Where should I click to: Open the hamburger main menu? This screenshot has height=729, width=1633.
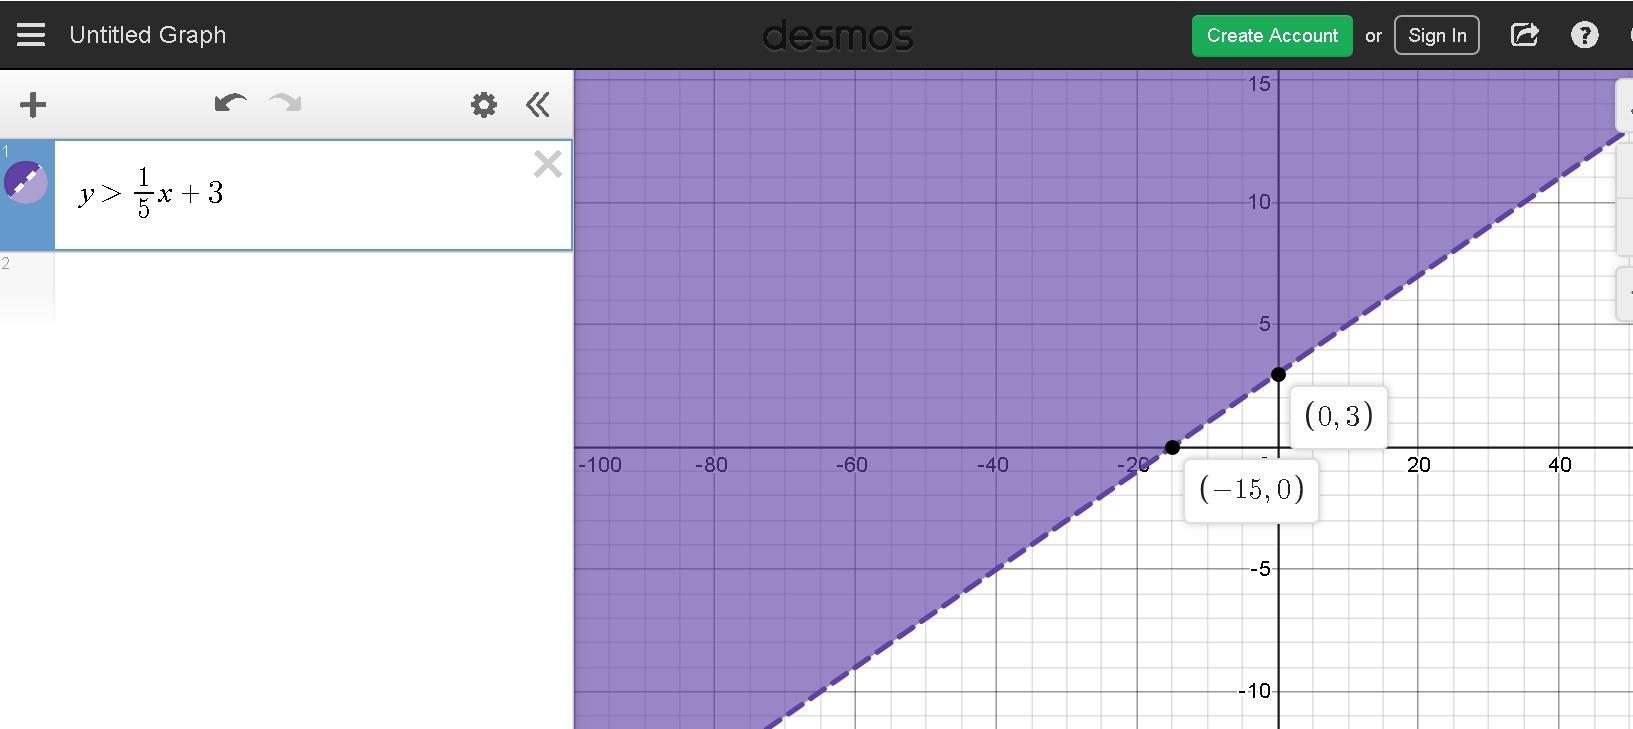tap(31, 35)
